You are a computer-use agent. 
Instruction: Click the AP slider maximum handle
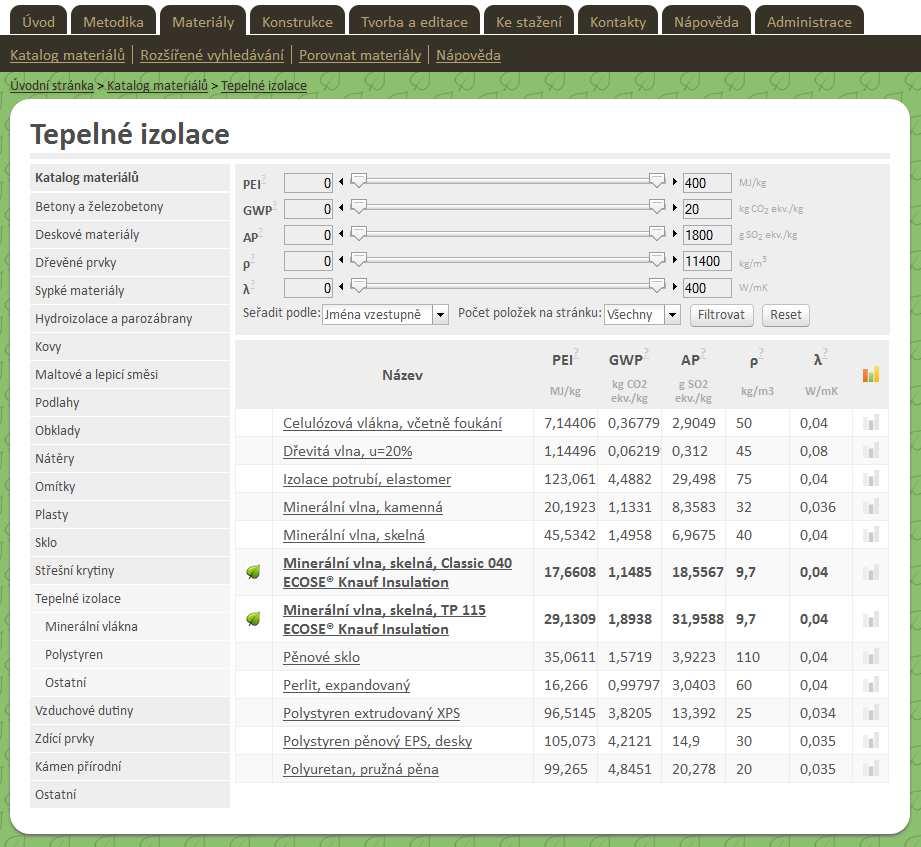click(657, 233)
